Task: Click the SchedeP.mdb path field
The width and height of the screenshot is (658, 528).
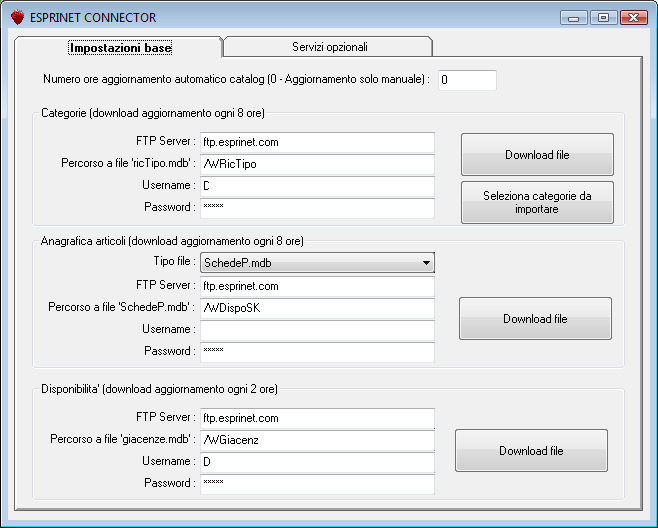Action: click(x=317, y=308)
